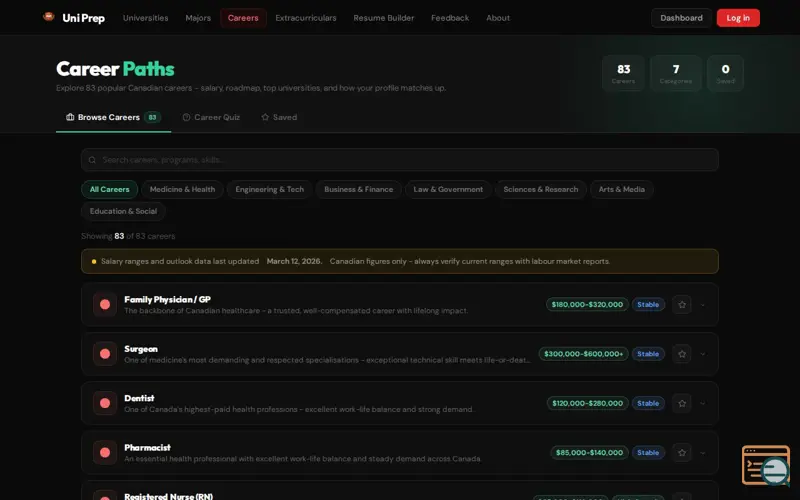
Task: Open the Surgeon career title
Action: 141,349
